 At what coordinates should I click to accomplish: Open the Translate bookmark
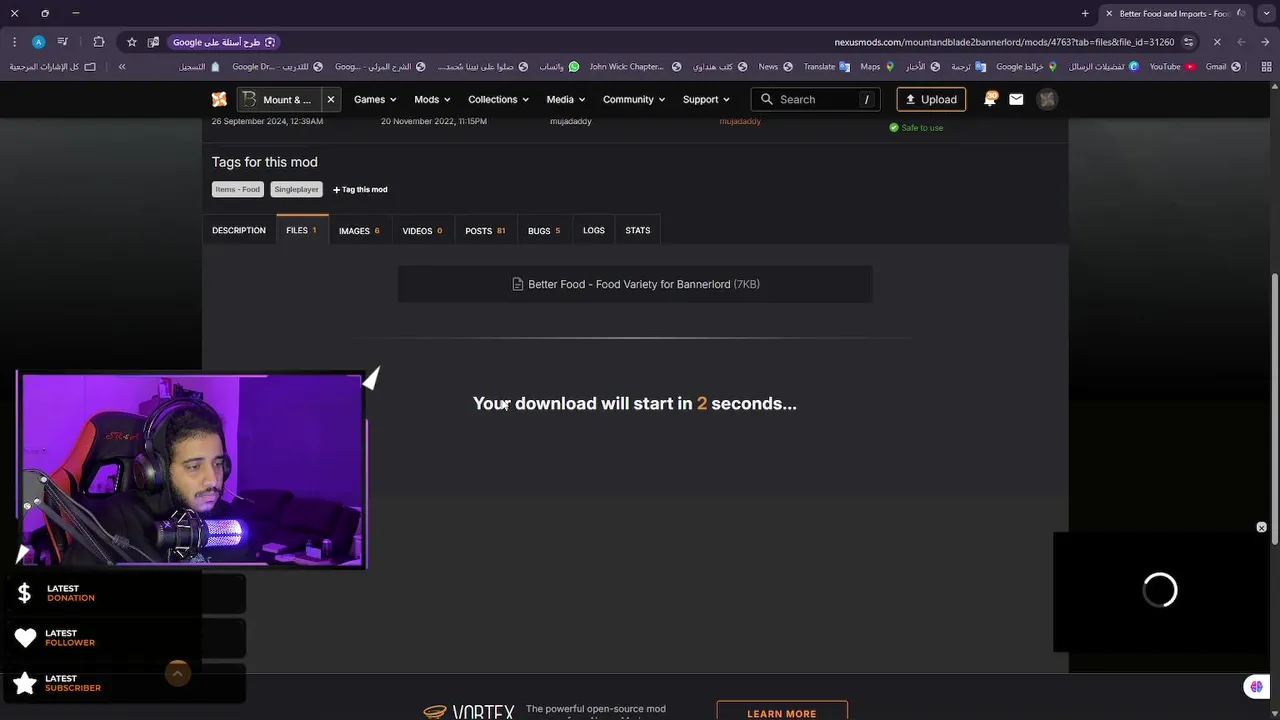[826, 67]
